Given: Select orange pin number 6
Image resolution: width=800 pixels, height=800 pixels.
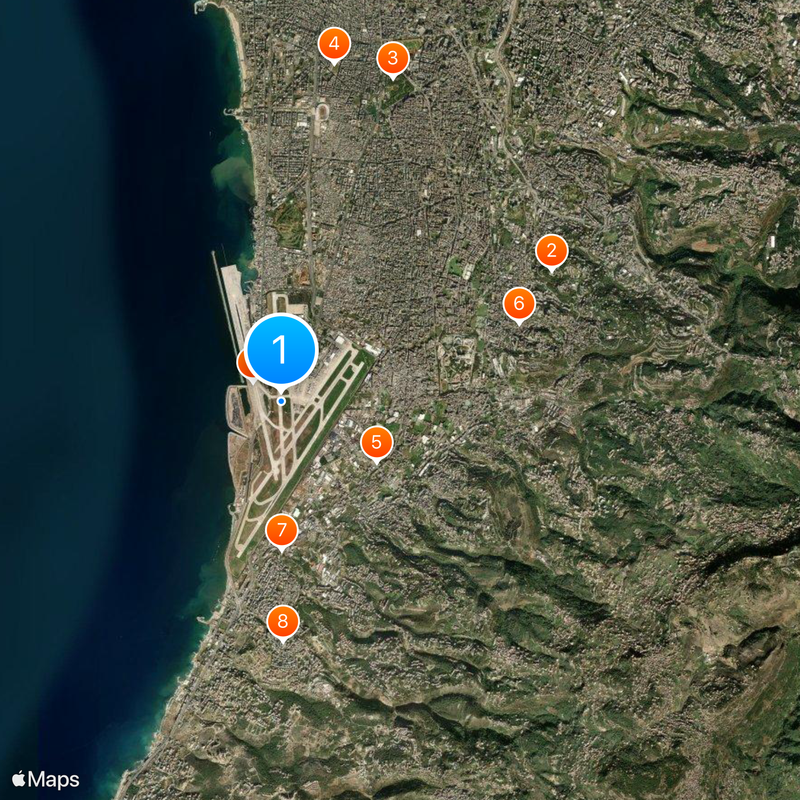Looking at the screenshot, I should coord(518,303).
